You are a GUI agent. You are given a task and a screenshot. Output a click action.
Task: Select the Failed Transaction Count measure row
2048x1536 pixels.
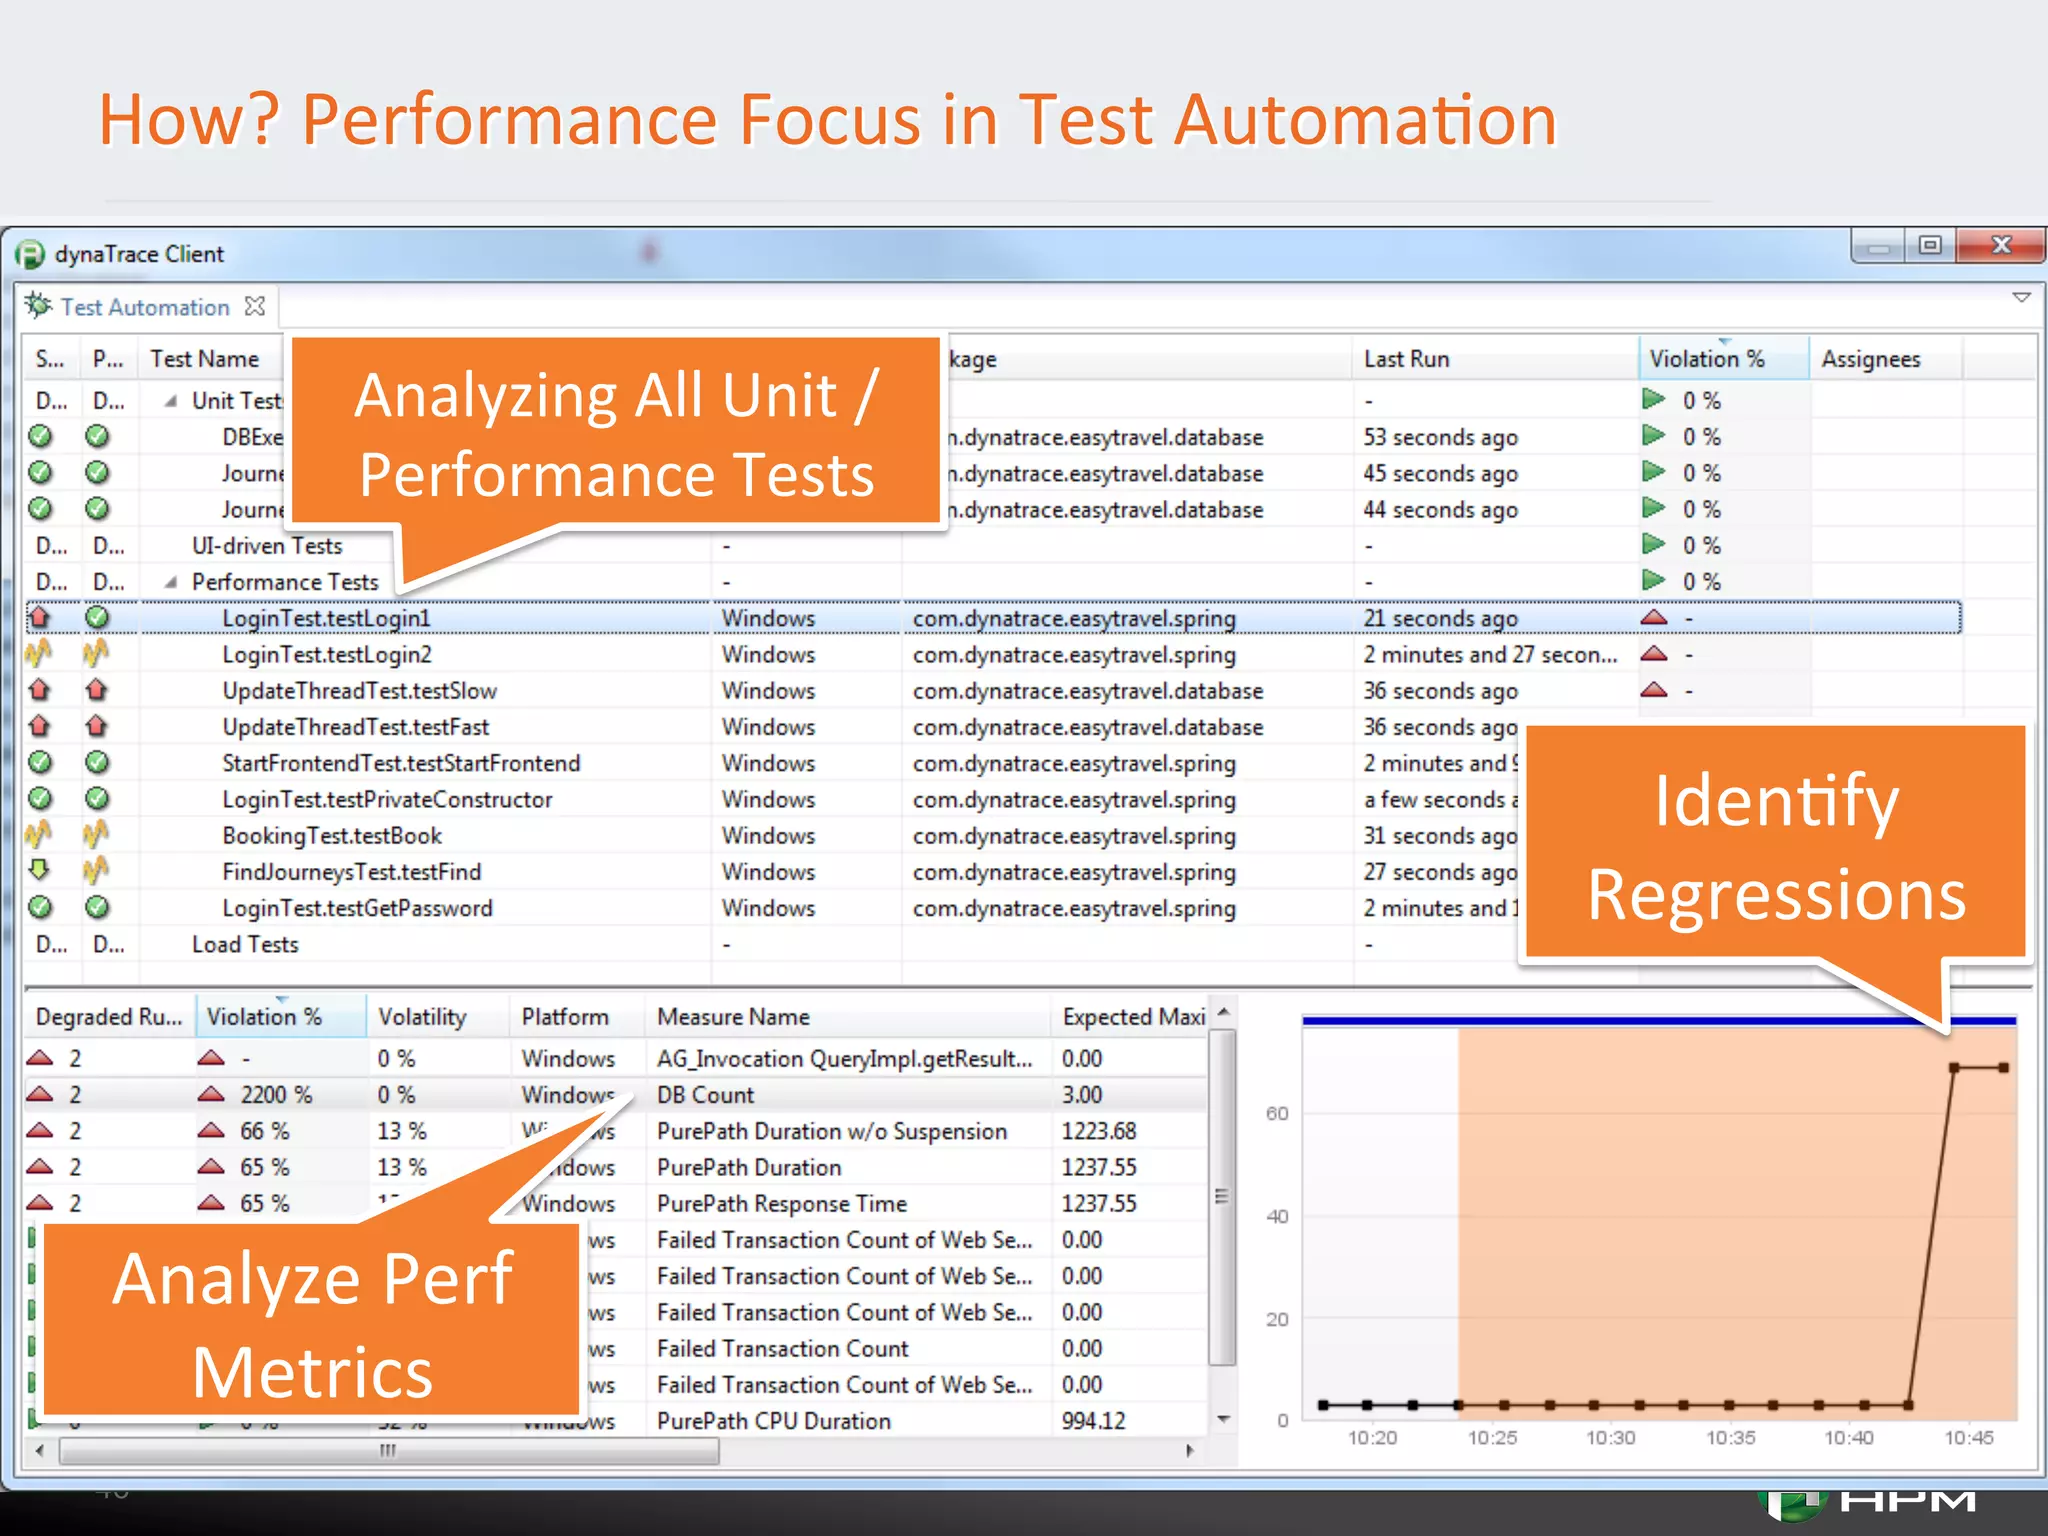[x=782, y=1349]
